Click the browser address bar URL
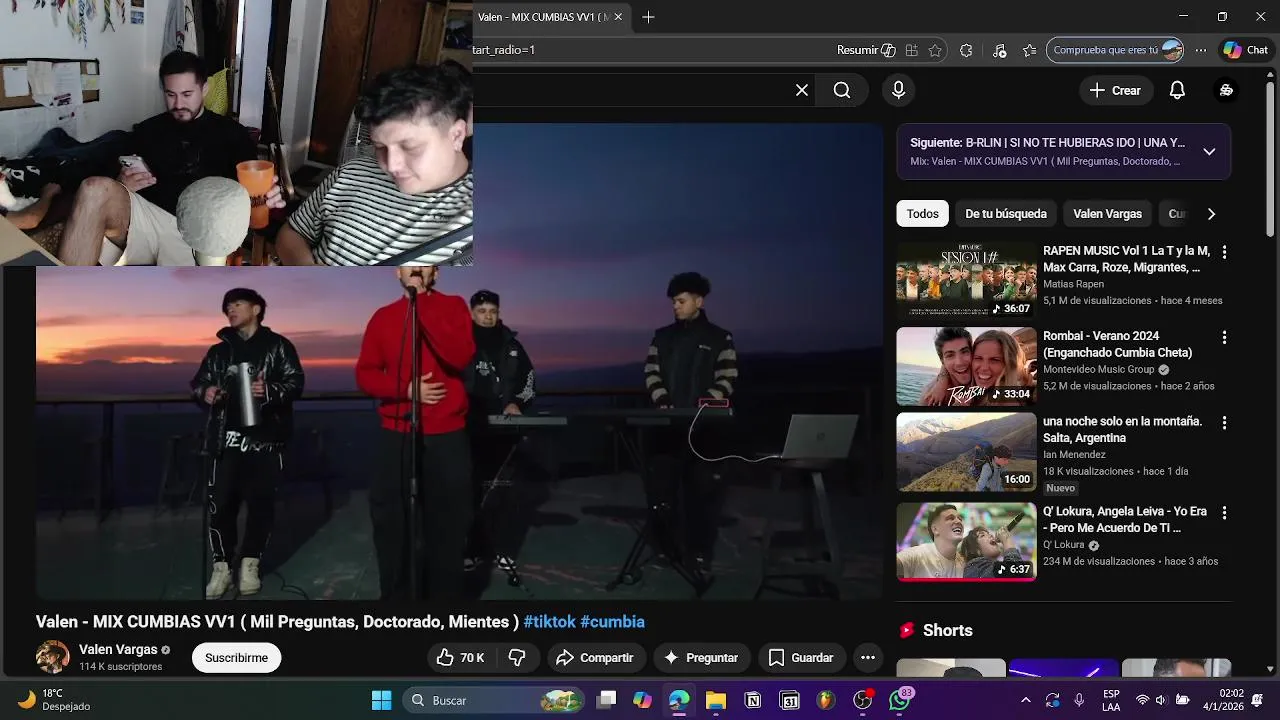Image resolution: width=1280 pixels, height=720 pixels. (505, 50)
